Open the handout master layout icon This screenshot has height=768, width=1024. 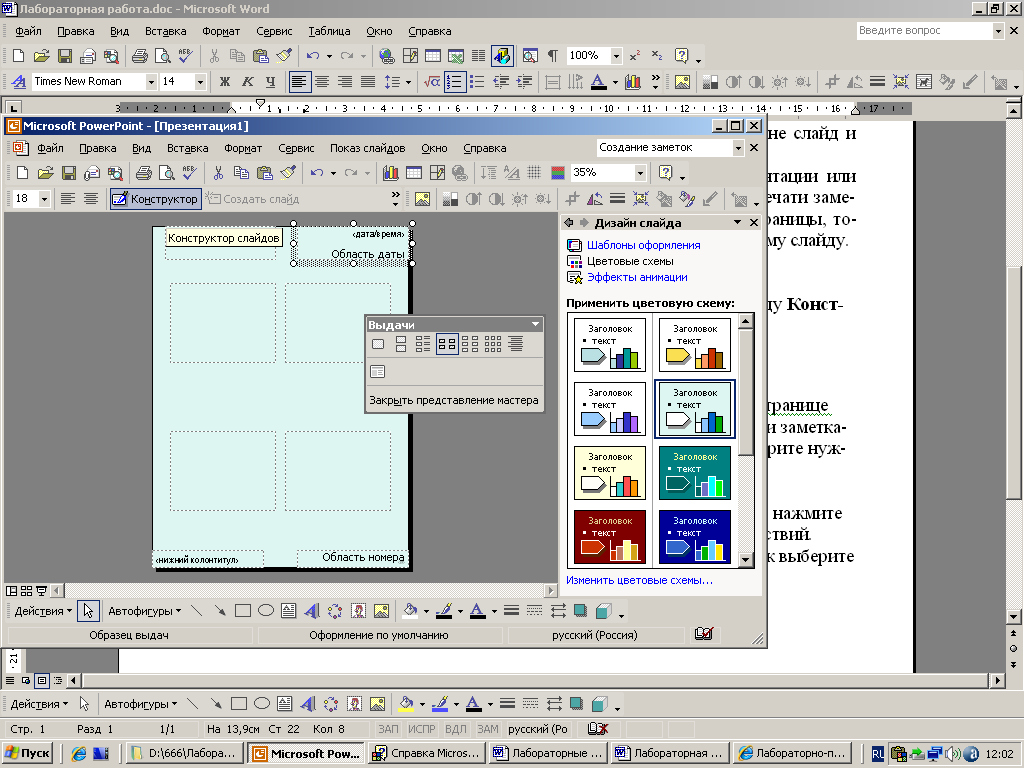coord(378,372)
